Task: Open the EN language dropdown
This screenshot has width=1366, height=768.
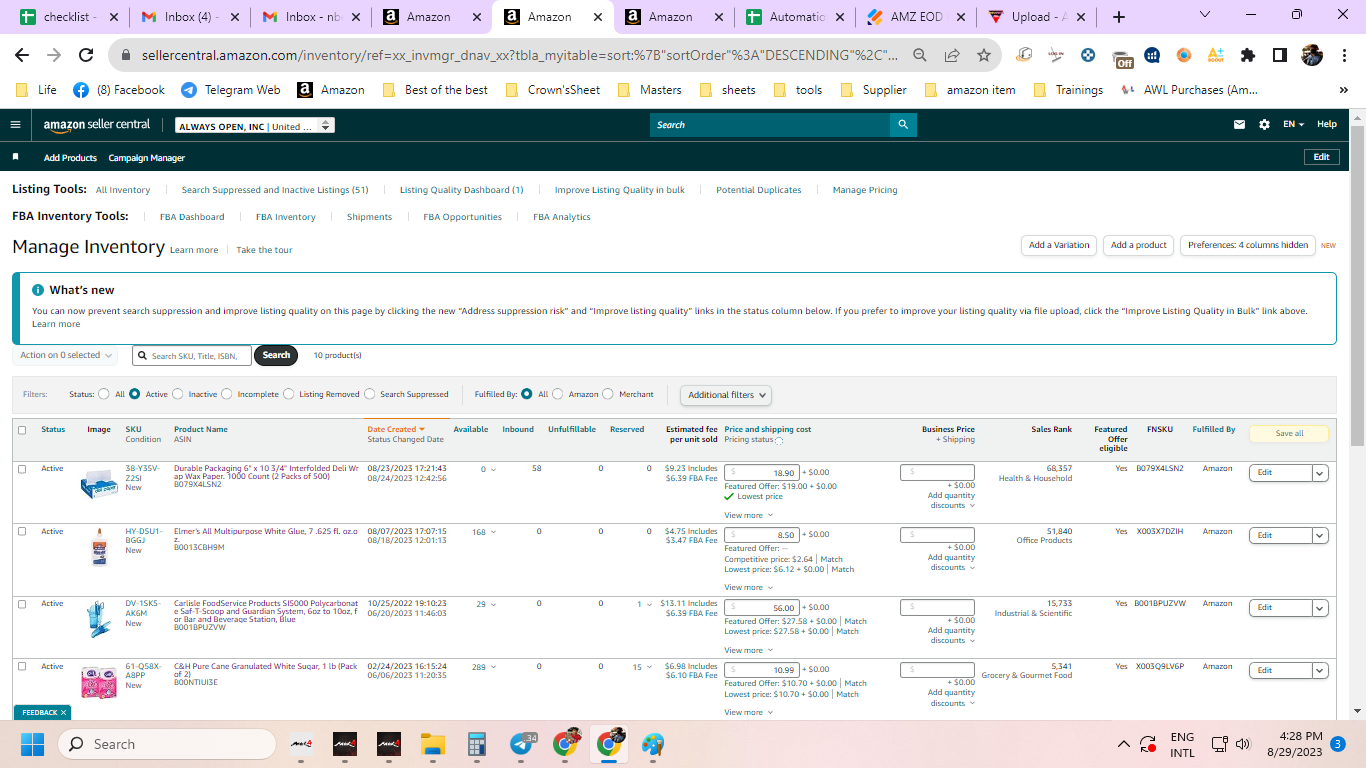Action: pos(1293,125)
